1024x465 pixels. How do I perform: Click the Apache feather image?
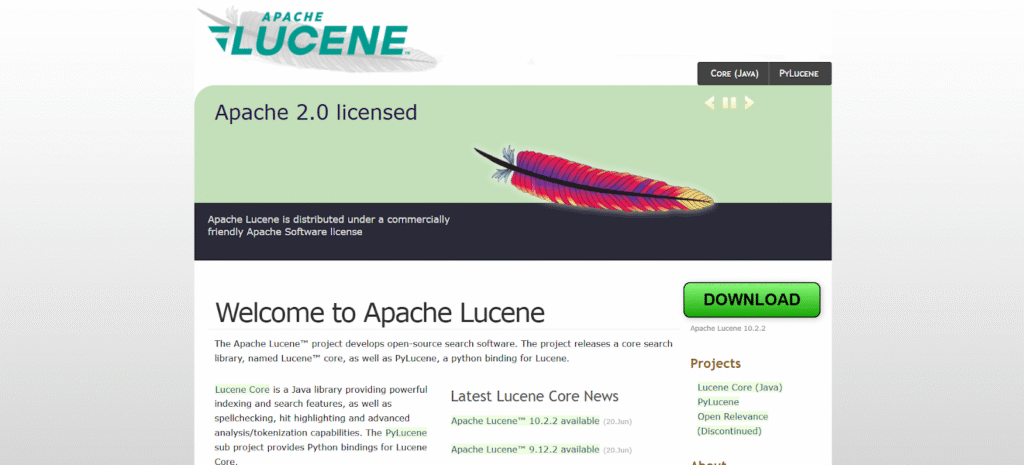pyautogui.click(x=593, y=177)
